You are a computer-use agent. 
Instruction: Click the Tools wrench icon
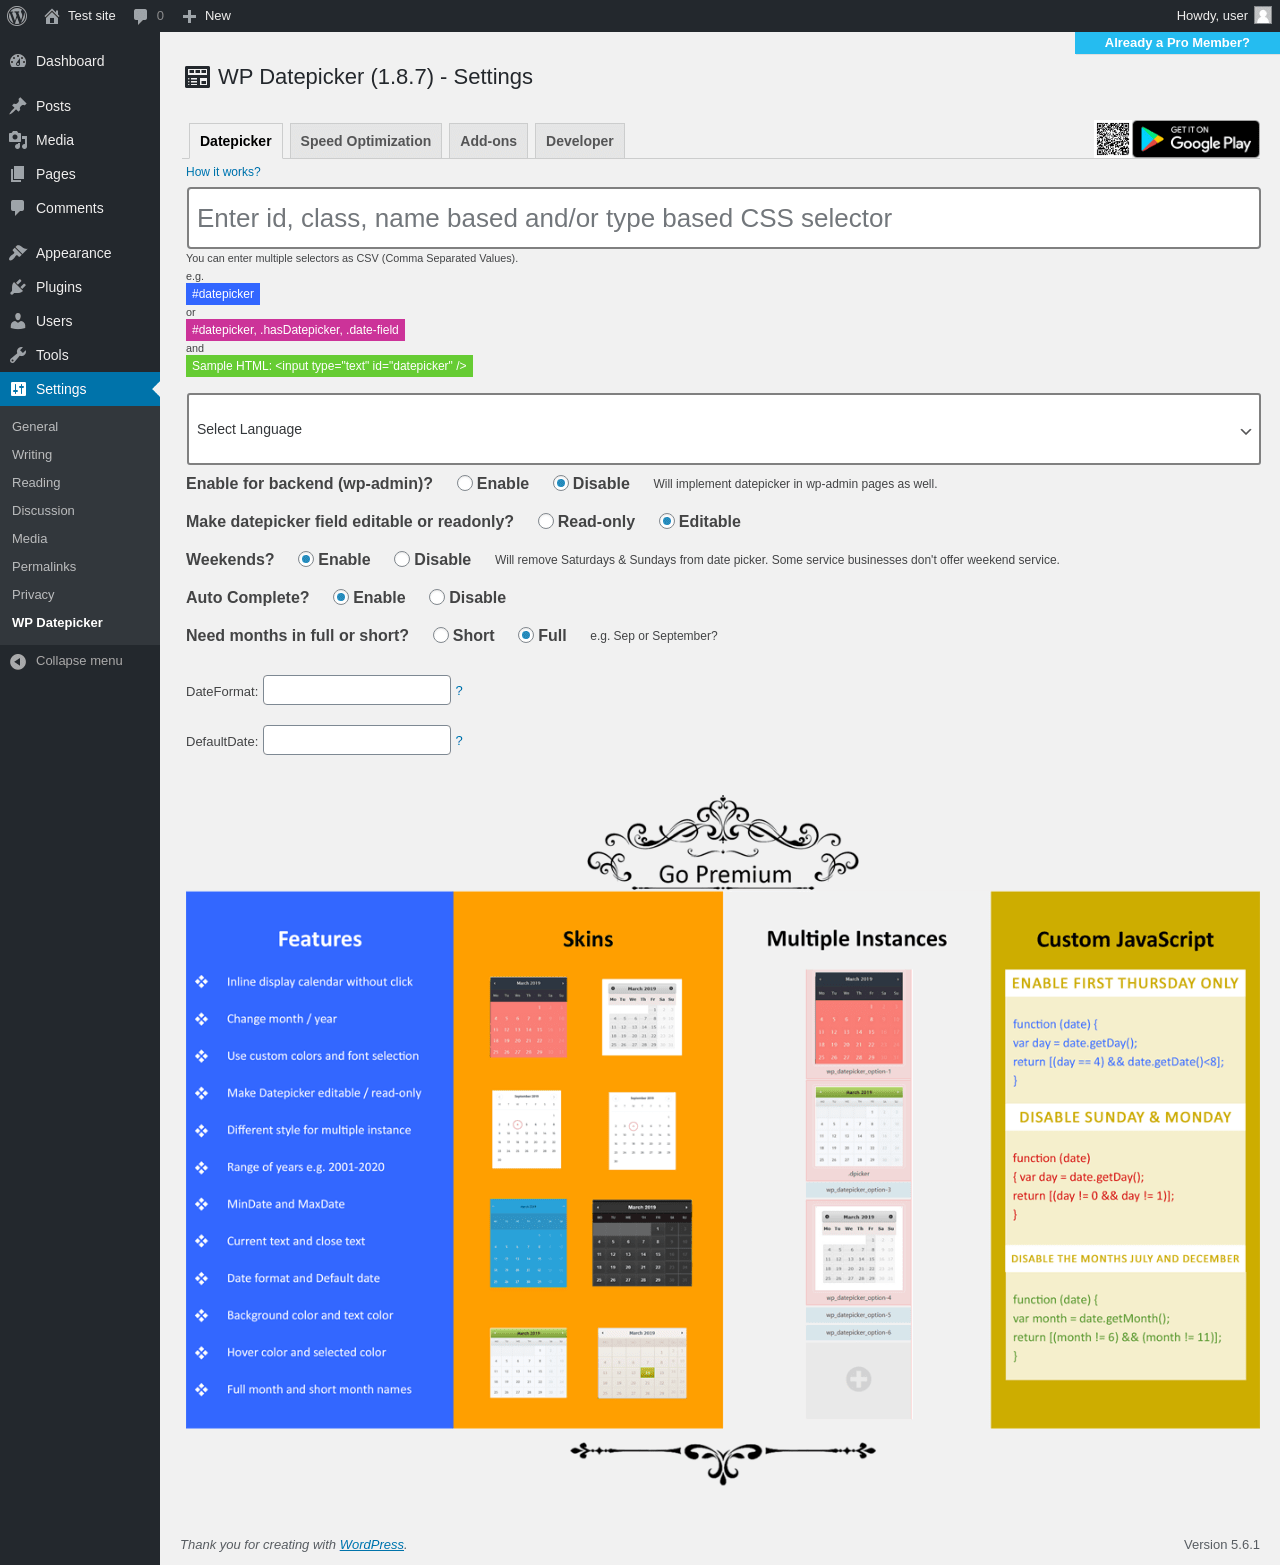coord(18,355)
